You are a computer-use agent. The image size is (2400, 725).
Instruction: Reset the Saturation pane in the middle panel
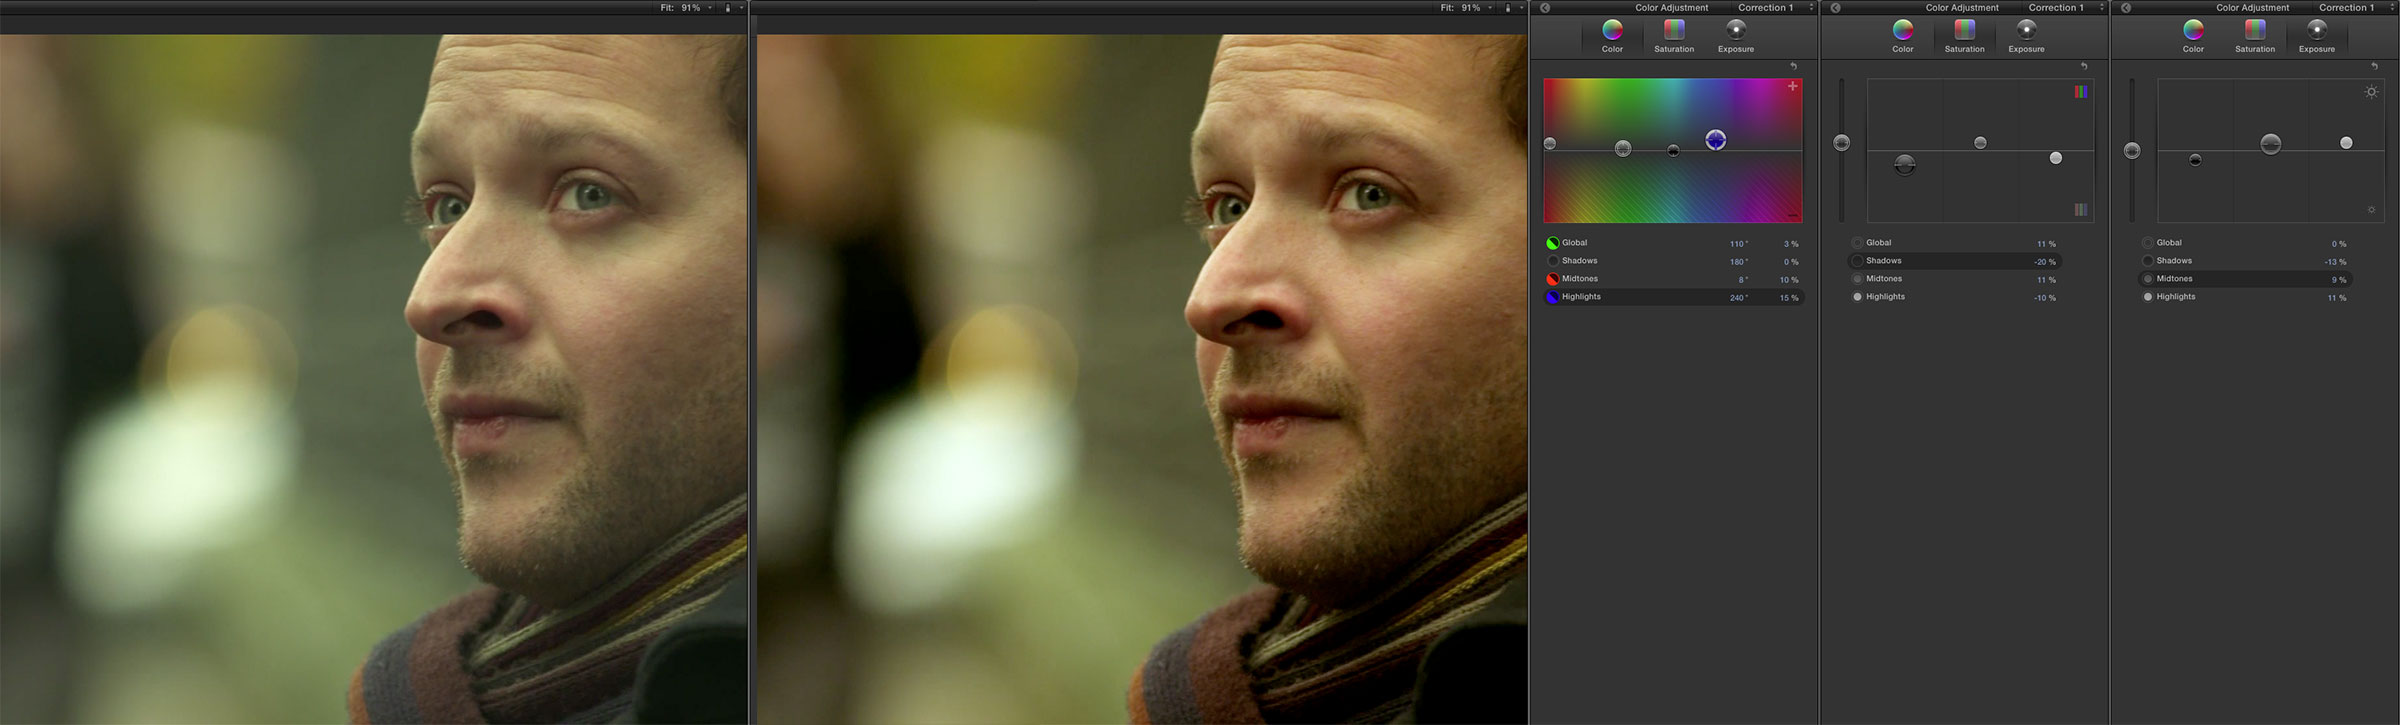(2084, 66)
